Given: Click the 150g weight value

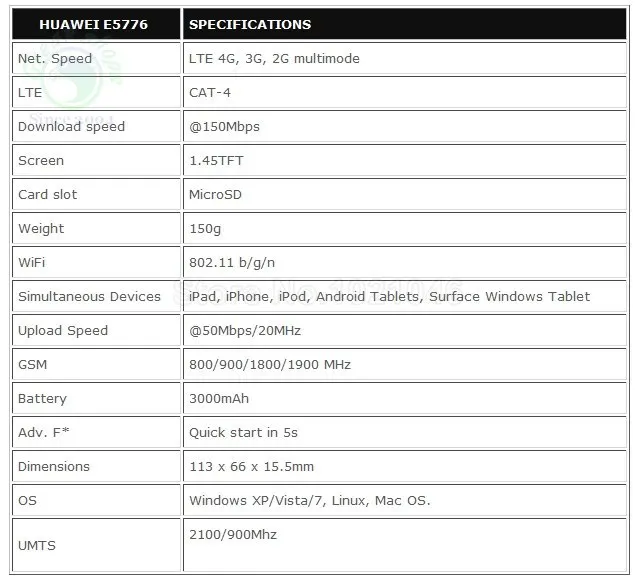Looking at the screenshot, I should [205, 229].
